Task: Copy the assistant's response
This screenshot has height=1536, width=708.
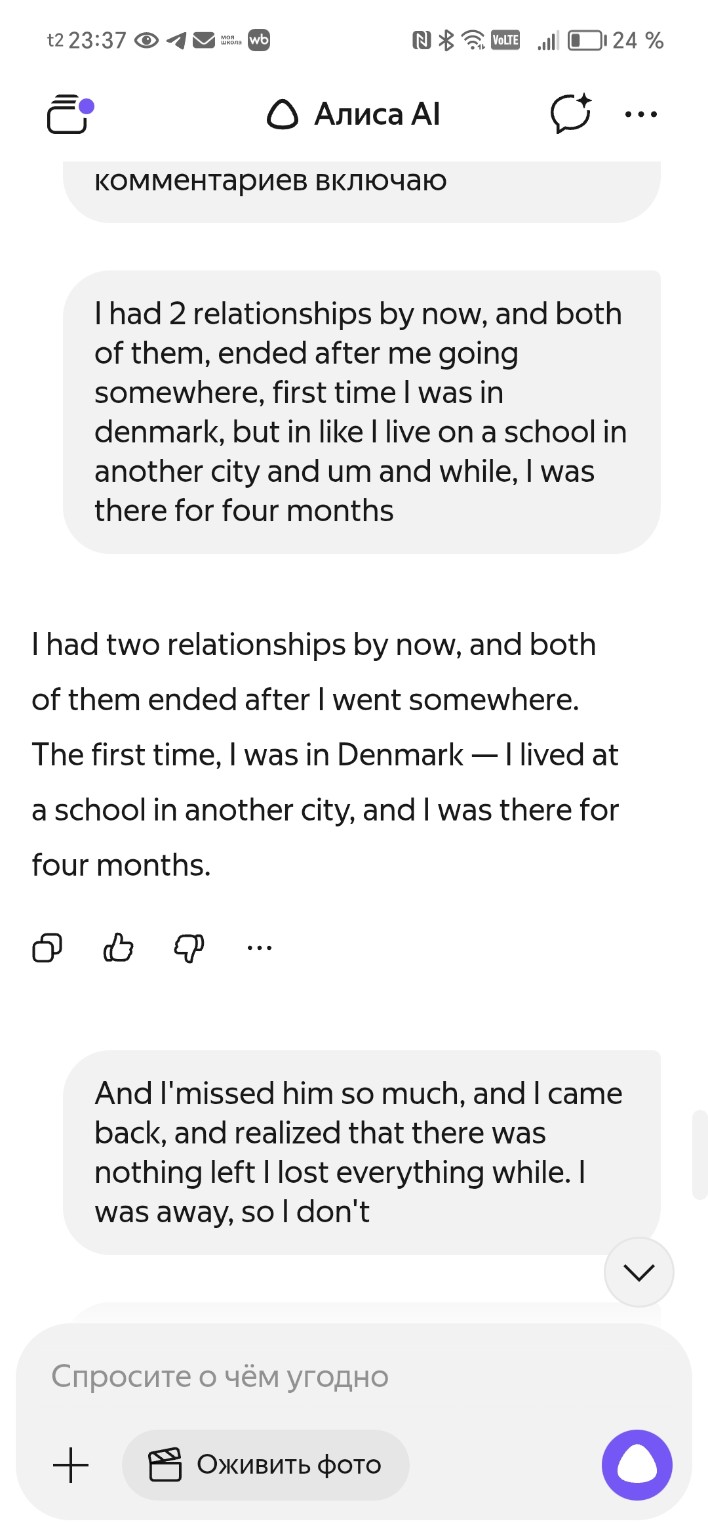Action: [x=47, y=947]
